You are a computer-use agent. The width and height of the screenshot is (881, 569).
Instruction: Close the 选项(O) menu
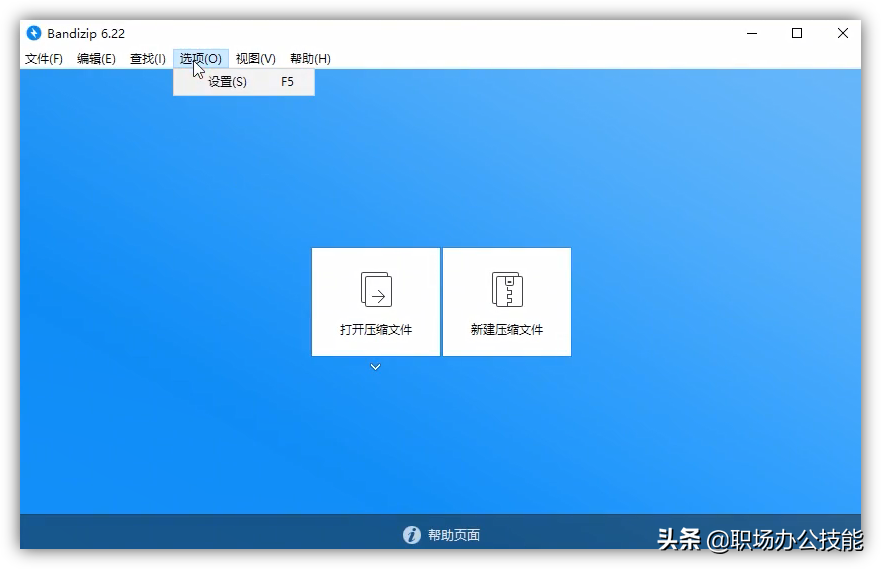click(x=201, y=58)
